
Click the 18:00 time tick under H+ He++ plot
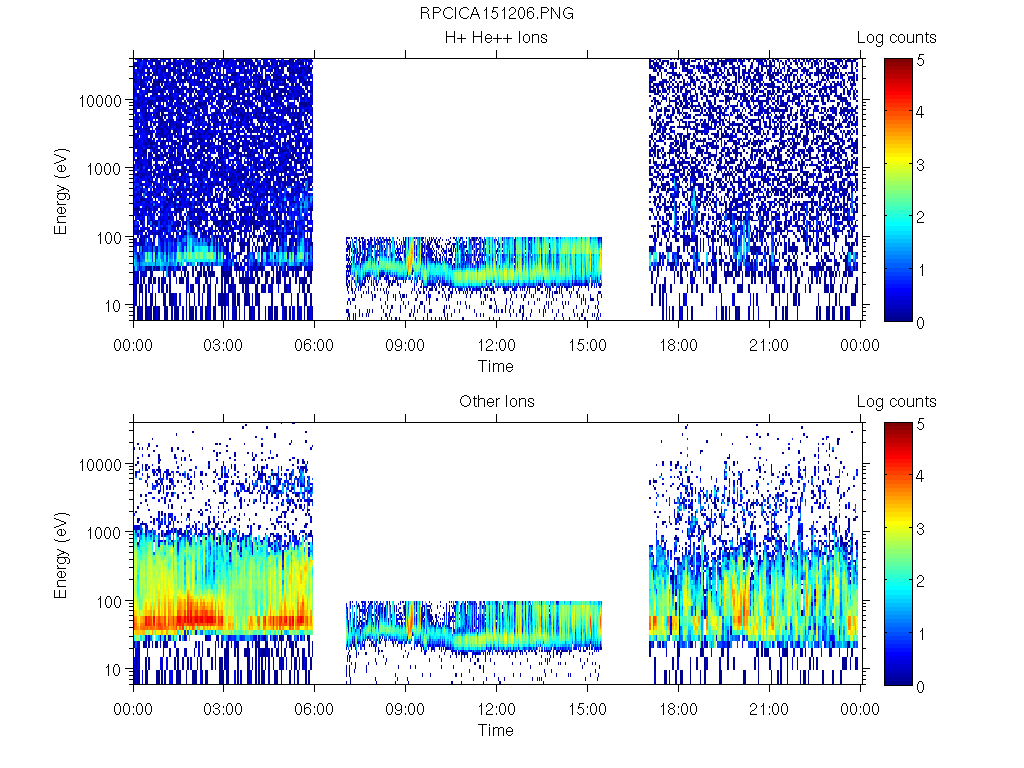pos(678,345)
